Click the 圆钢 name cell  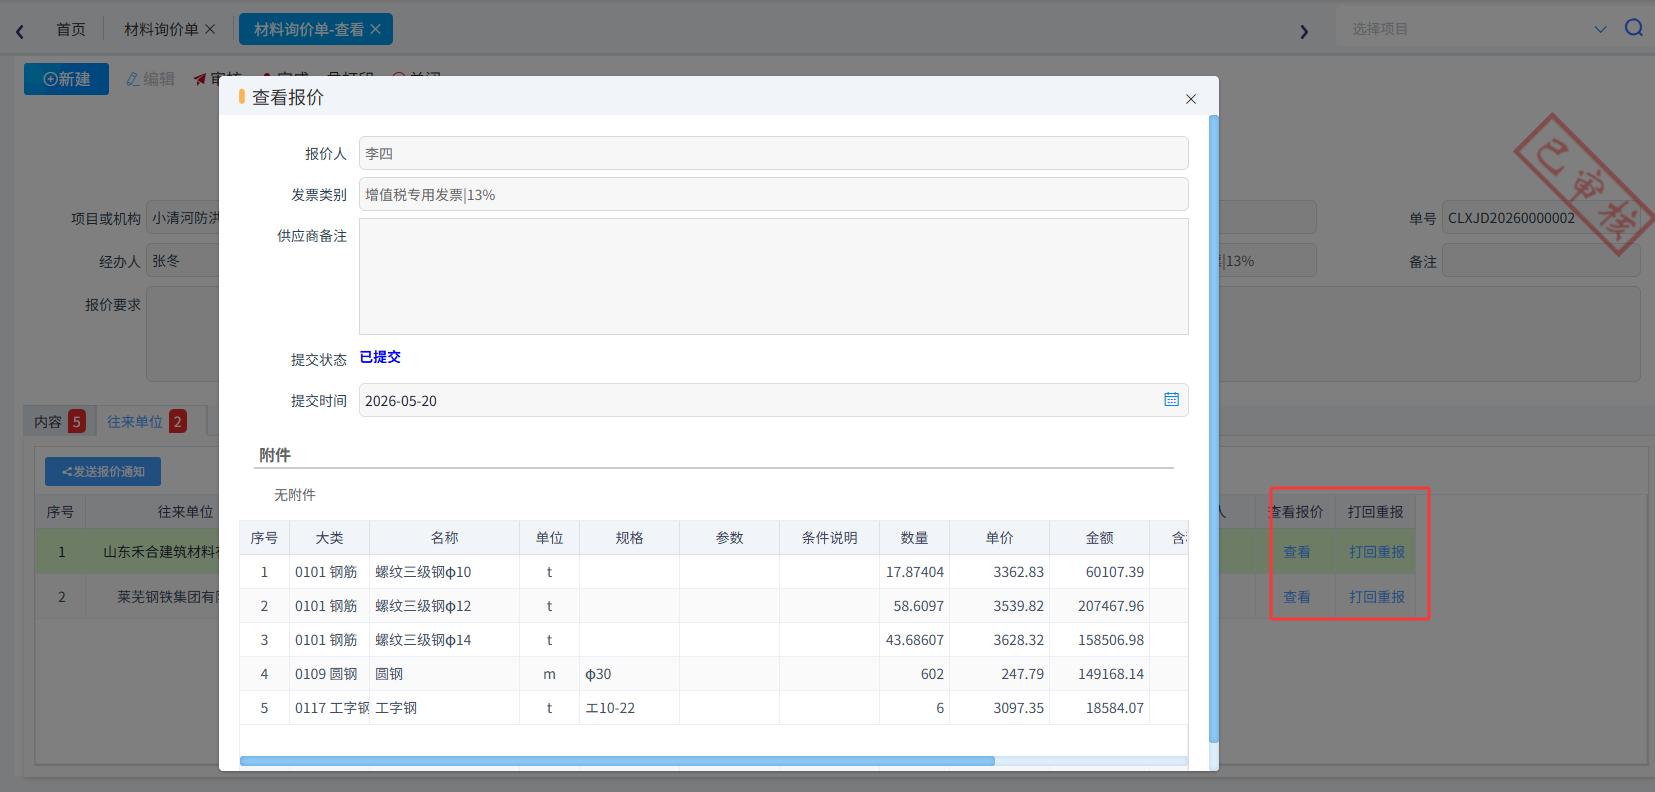click(x=444, y=674)
